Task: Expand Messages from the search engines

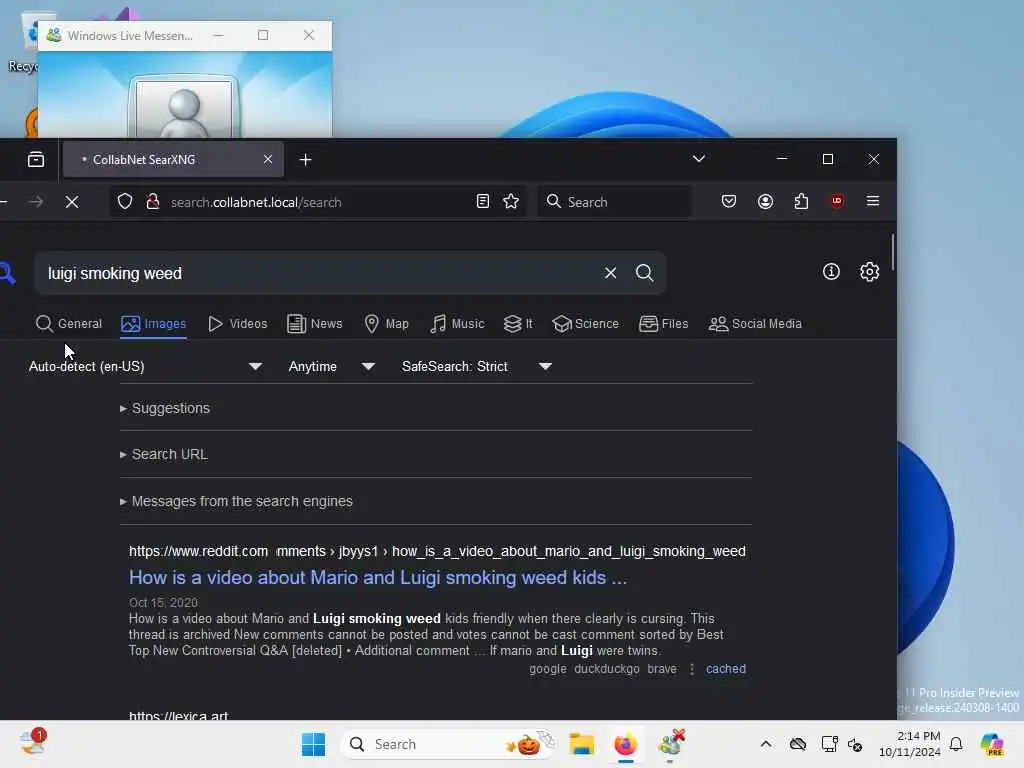Action: click(236, 501)
